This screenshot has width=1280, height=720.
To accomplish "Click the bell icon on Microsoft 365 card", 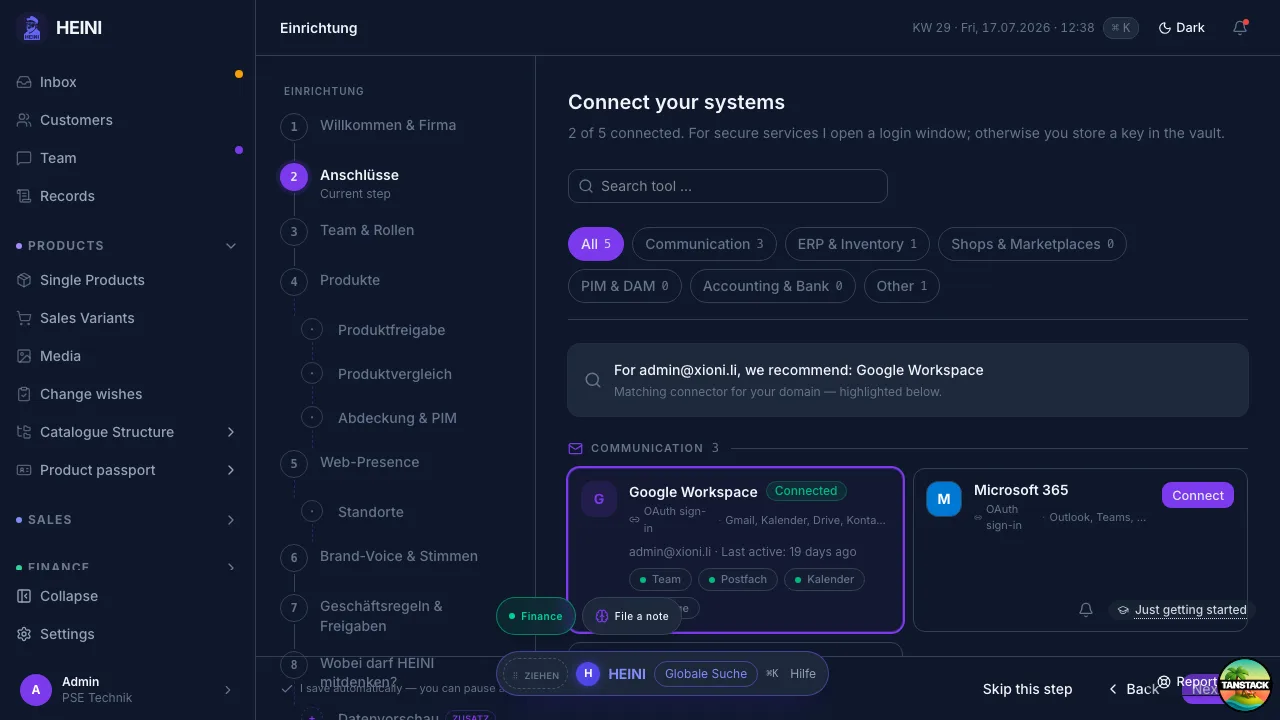I will (1086, 610).
